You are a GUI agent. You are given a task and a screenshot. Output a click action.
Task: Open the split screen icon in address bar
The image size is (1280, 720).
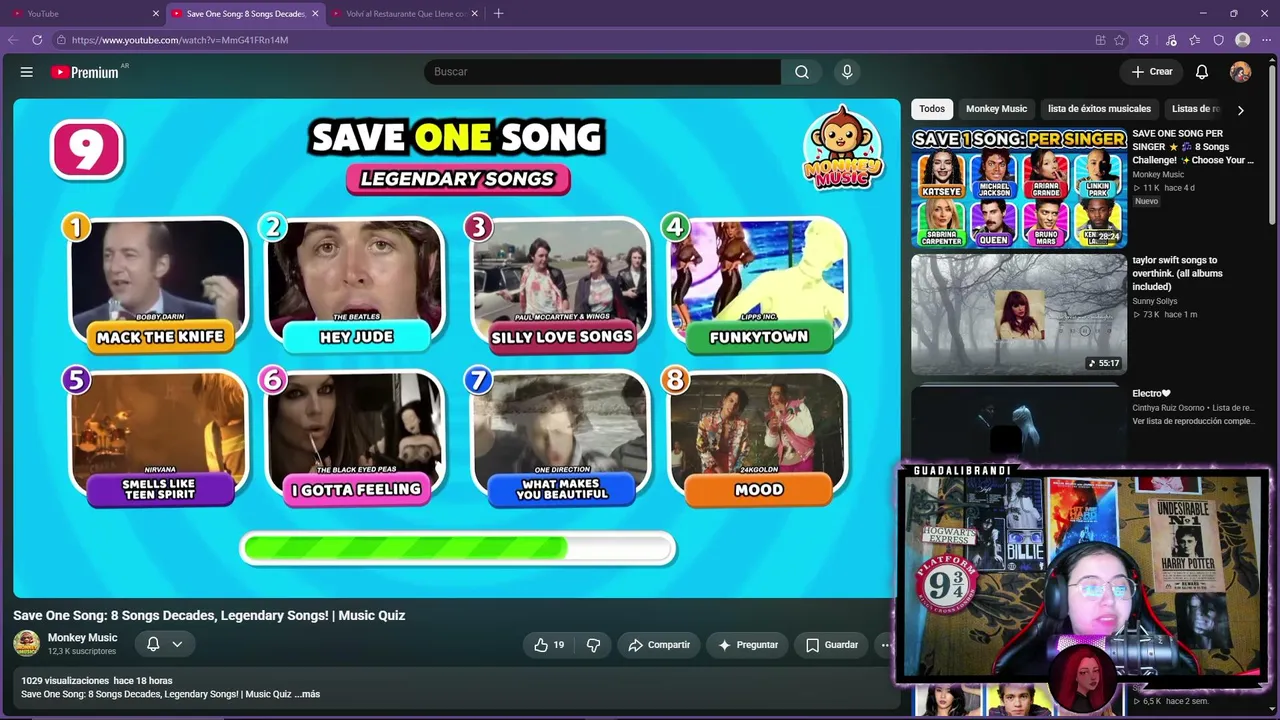point(1100,40)
